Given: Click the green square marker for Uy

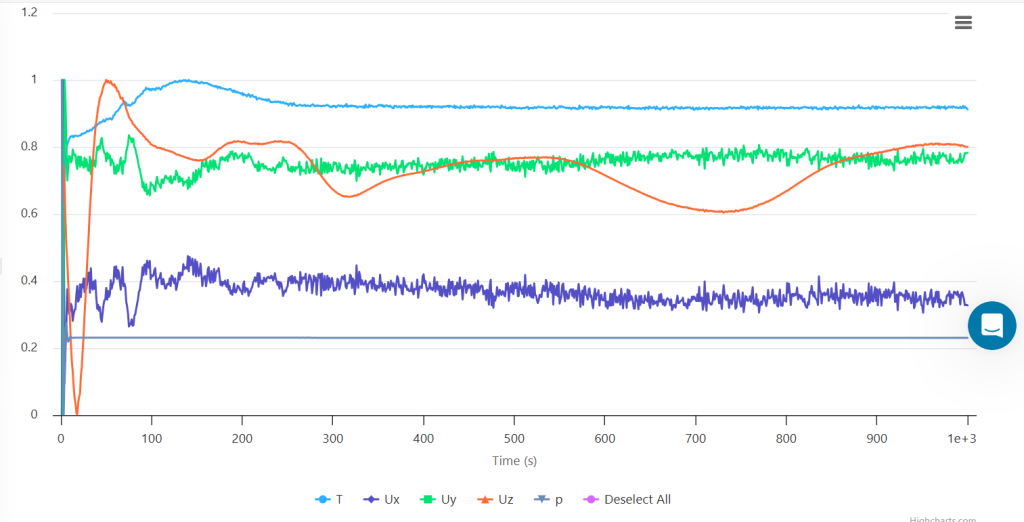Looking at the screenshot, I should click(427, 499).
